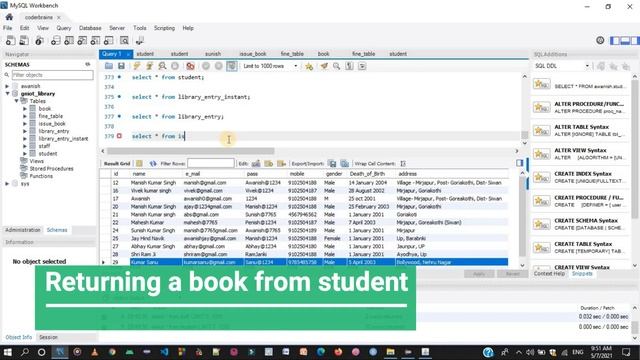Screen dimensions: 640x360
Task: Toggle the right sidebar visibility
Action: 635,40
